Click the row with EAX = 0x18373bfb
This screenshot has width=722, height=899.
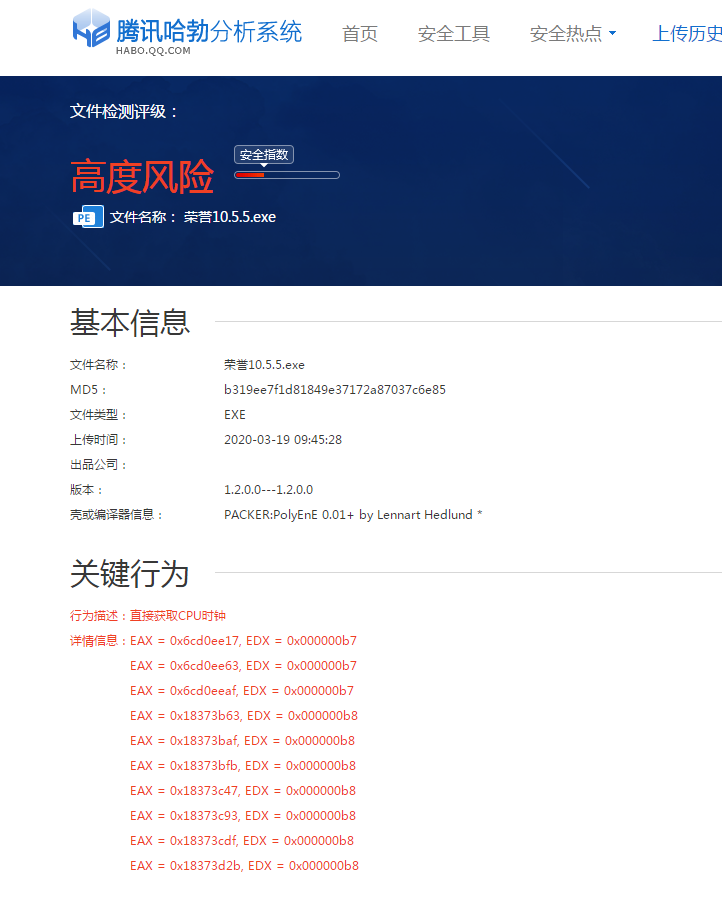pyautogui.click(x=243, y=766)
